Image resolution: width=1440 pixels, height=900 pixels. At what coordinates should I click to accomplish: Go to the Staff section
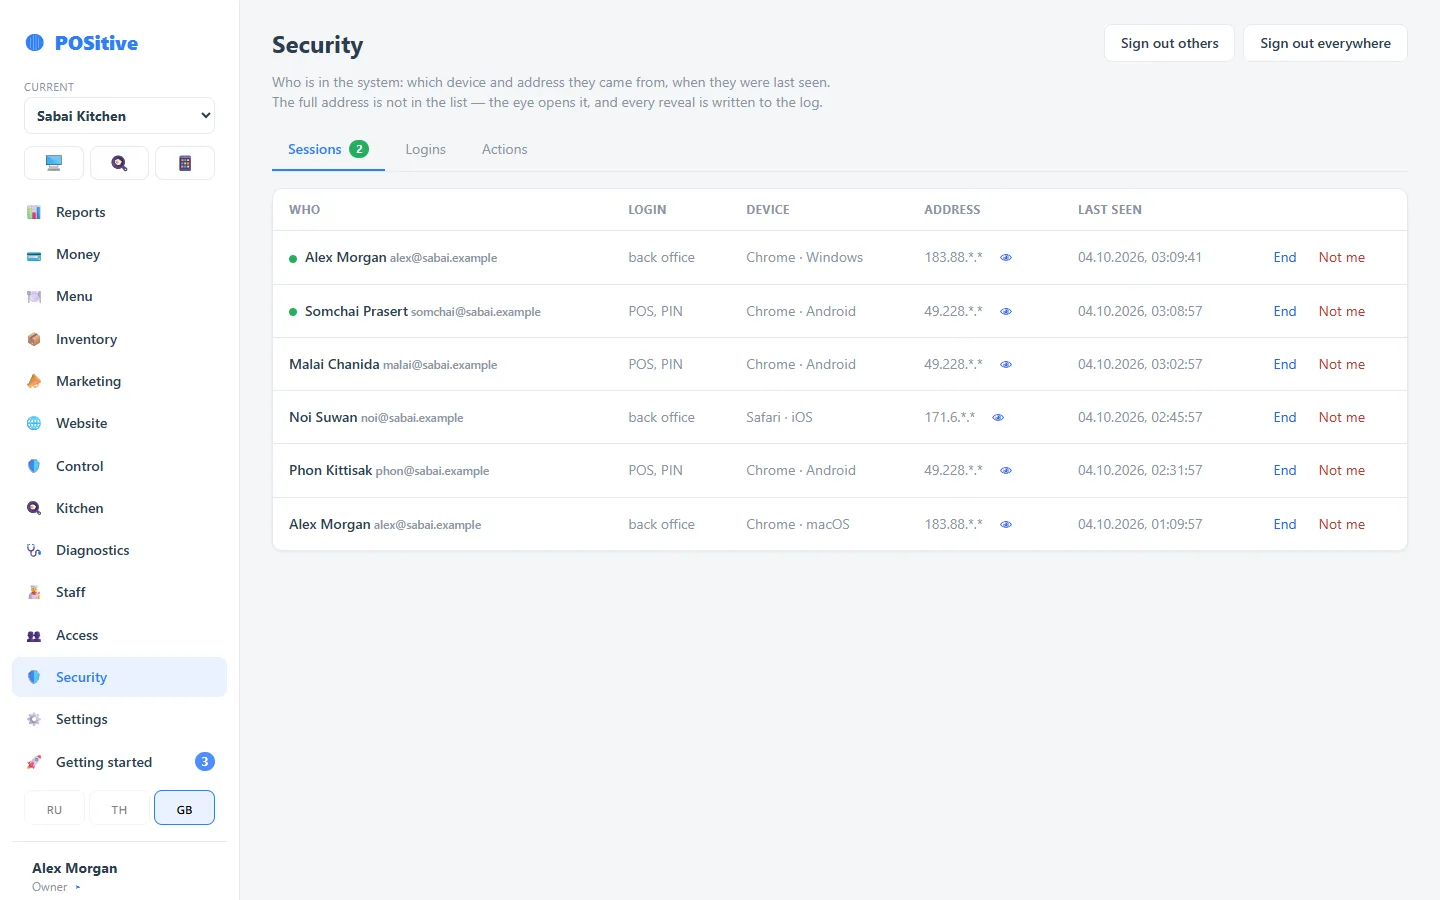[x=119, y=592]
